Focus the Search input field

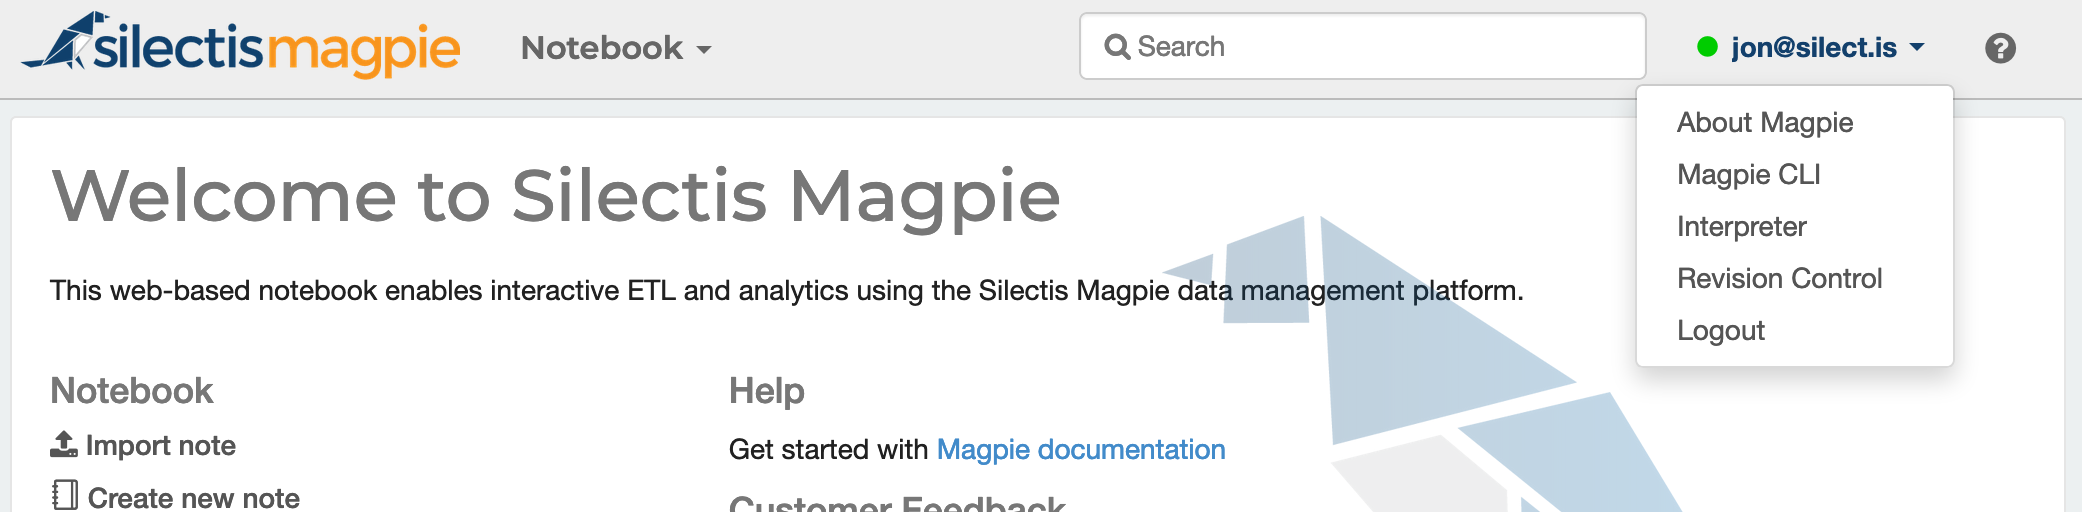1363,46
